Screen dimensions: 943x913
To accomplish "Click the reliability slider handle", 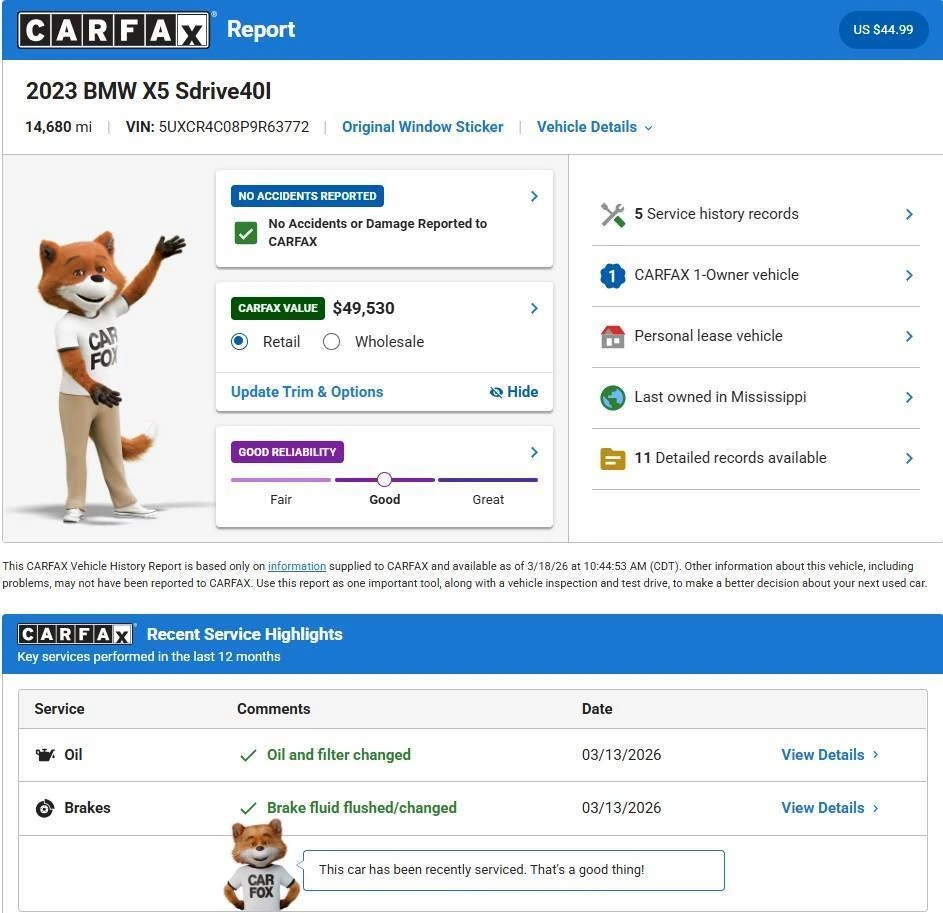I will [x=384, y=479].
